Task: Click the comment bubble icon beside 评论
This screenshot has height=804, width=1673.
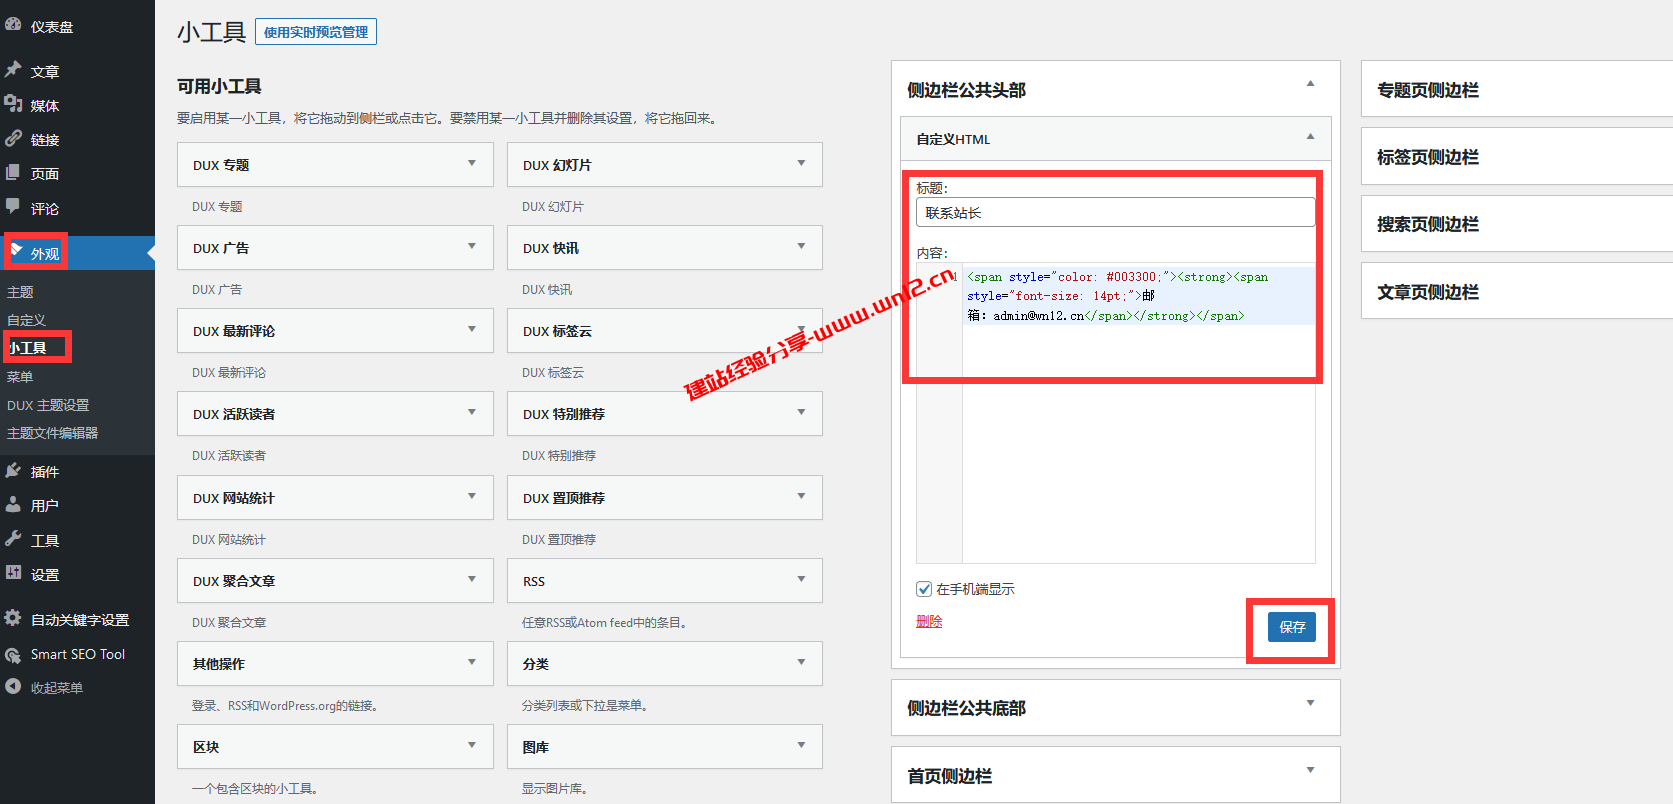Action: (13, 207)
